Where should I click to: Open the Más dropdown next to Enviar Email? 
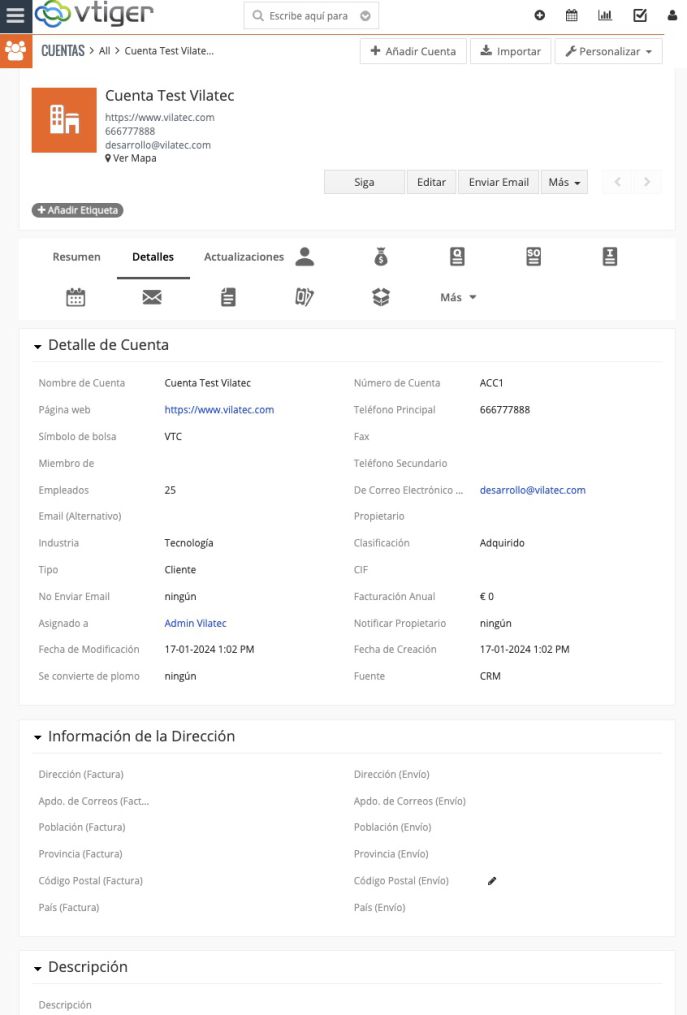point(564,182)
